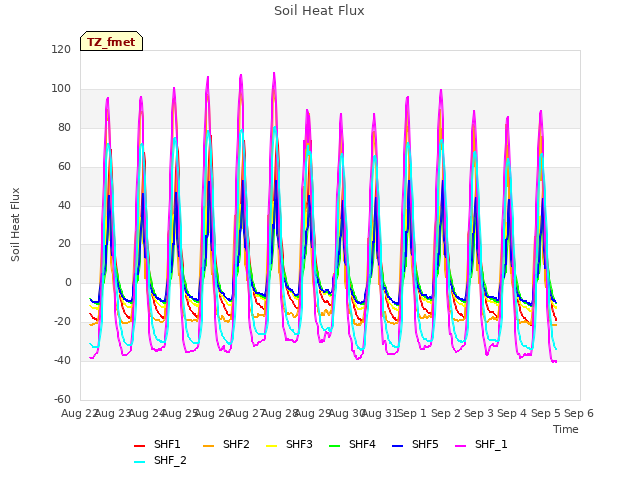Click the red SHF1 legend swatch
640x480 pixels.
(x=140, y=446)
